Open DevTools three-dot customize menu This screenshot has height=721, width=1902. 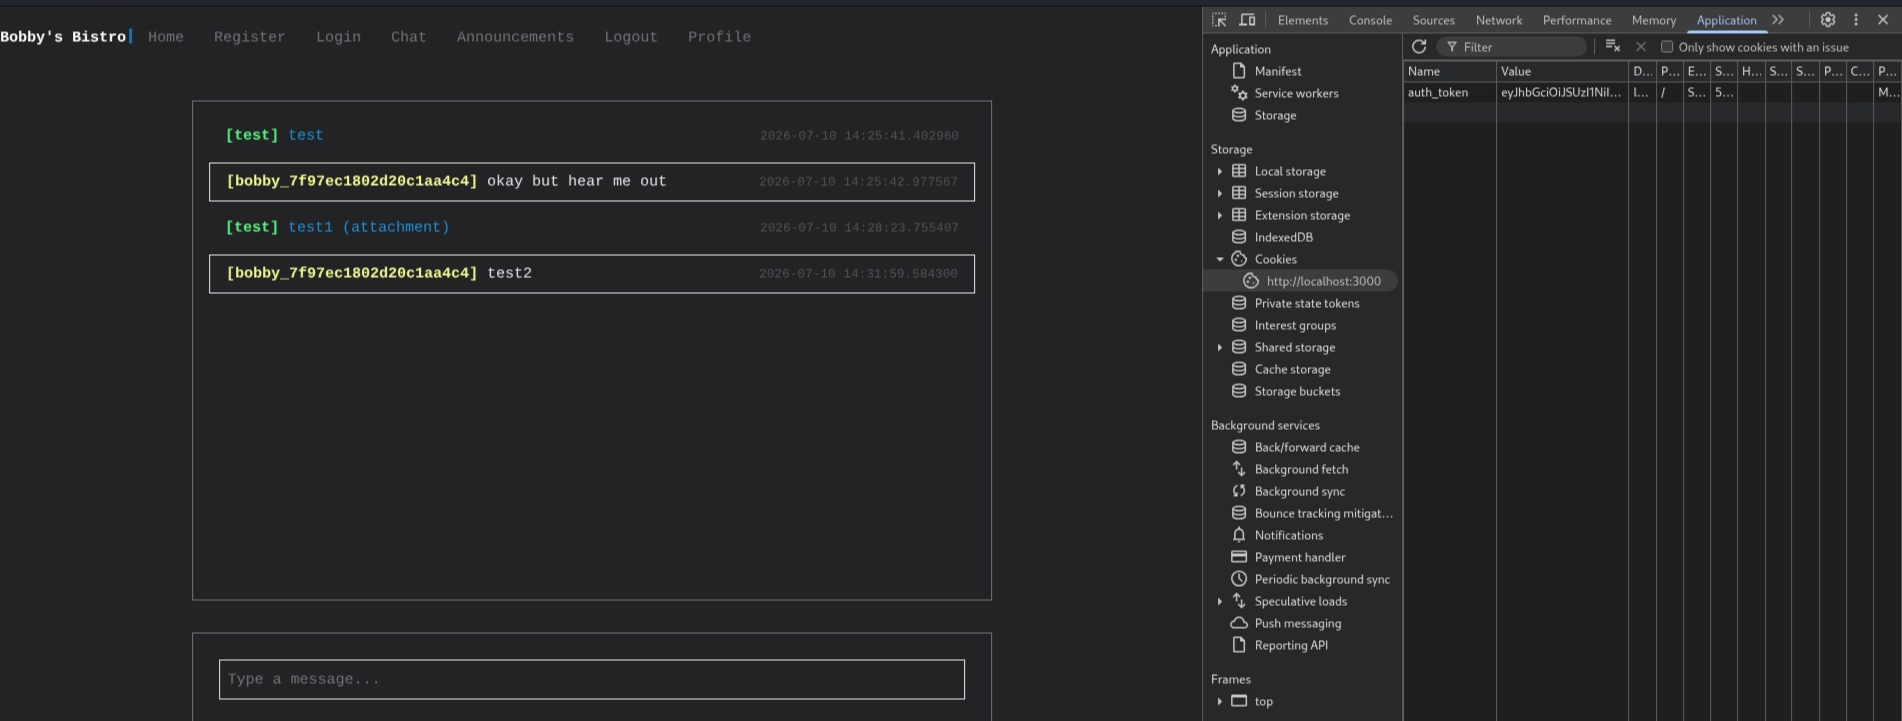1856,20
